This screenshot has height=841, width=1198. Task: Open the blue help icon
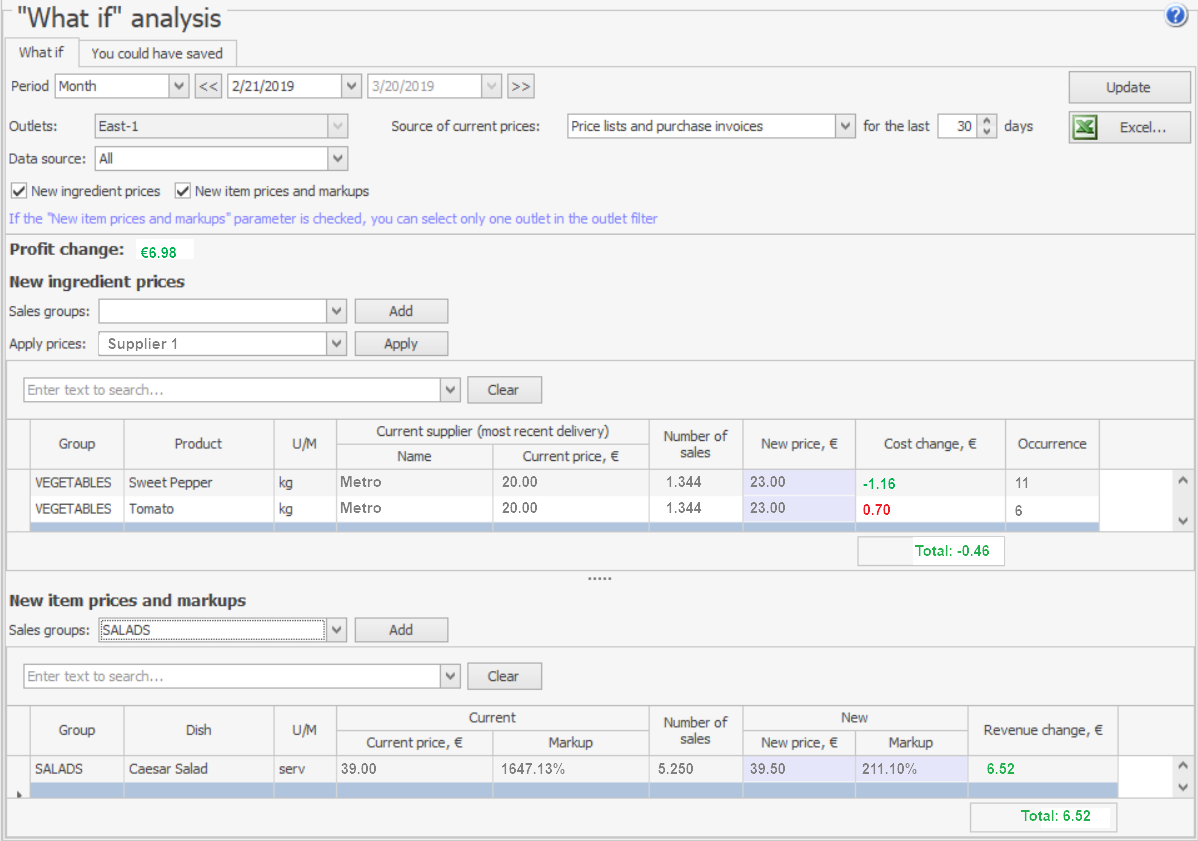tap(1176, 16)
